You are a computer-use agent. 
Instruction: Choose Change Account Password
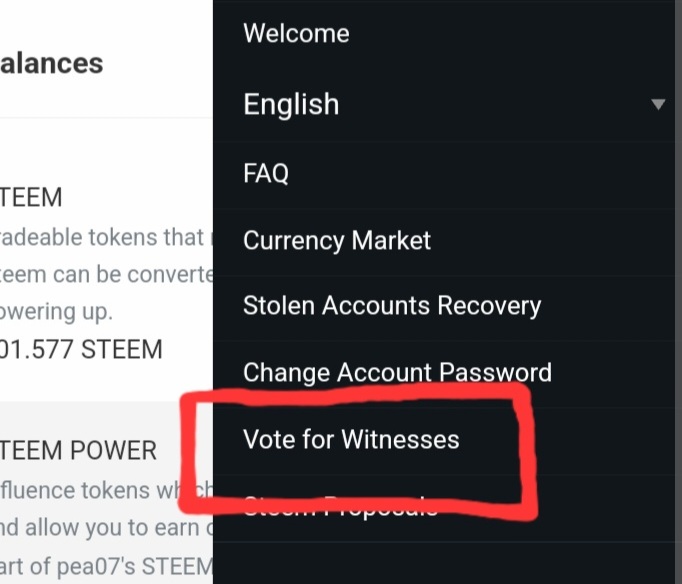(397, 373)
